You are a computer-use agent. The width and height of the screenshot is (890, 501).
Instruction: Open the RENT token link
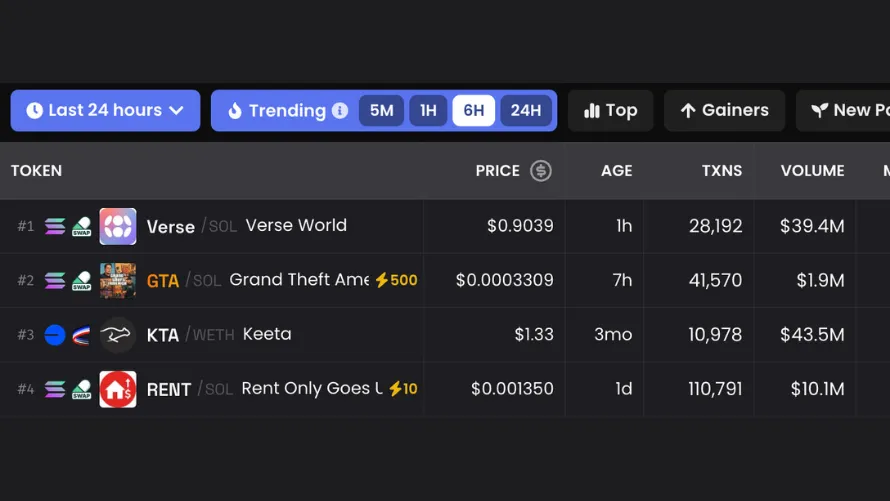169,390
